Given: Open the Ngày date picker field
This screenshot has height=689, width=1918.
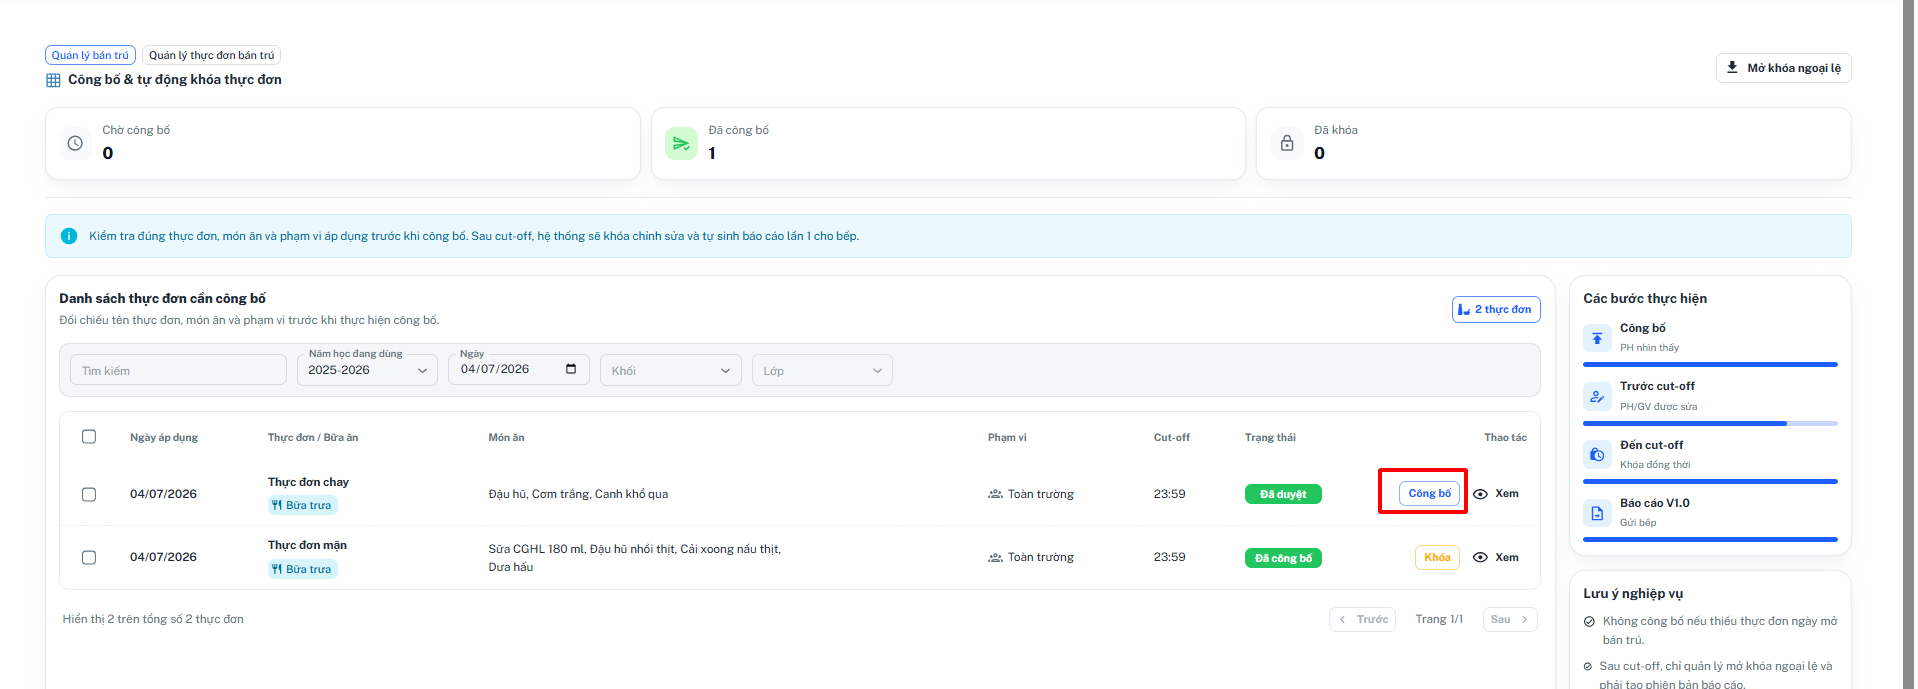Looking at the screenshot, I should (x=519, y=370).
